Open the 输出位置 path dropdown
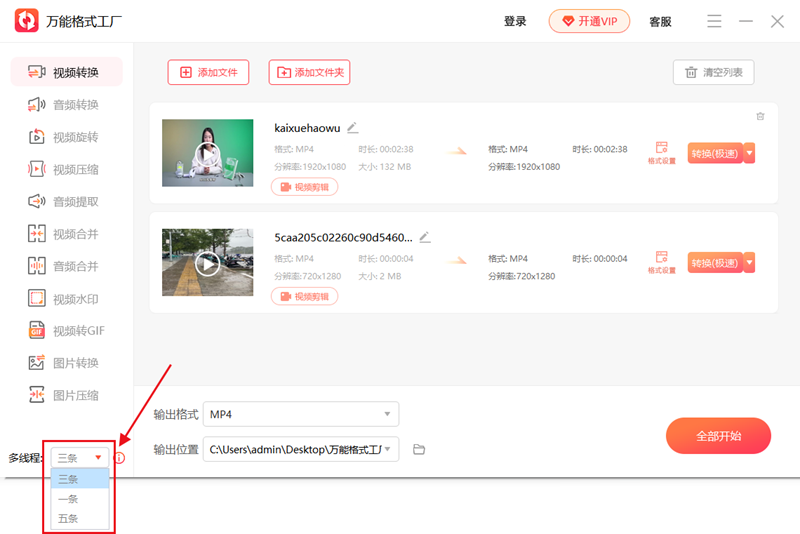The height and width of the screenshot is (534, 800). tap(301, 449)
